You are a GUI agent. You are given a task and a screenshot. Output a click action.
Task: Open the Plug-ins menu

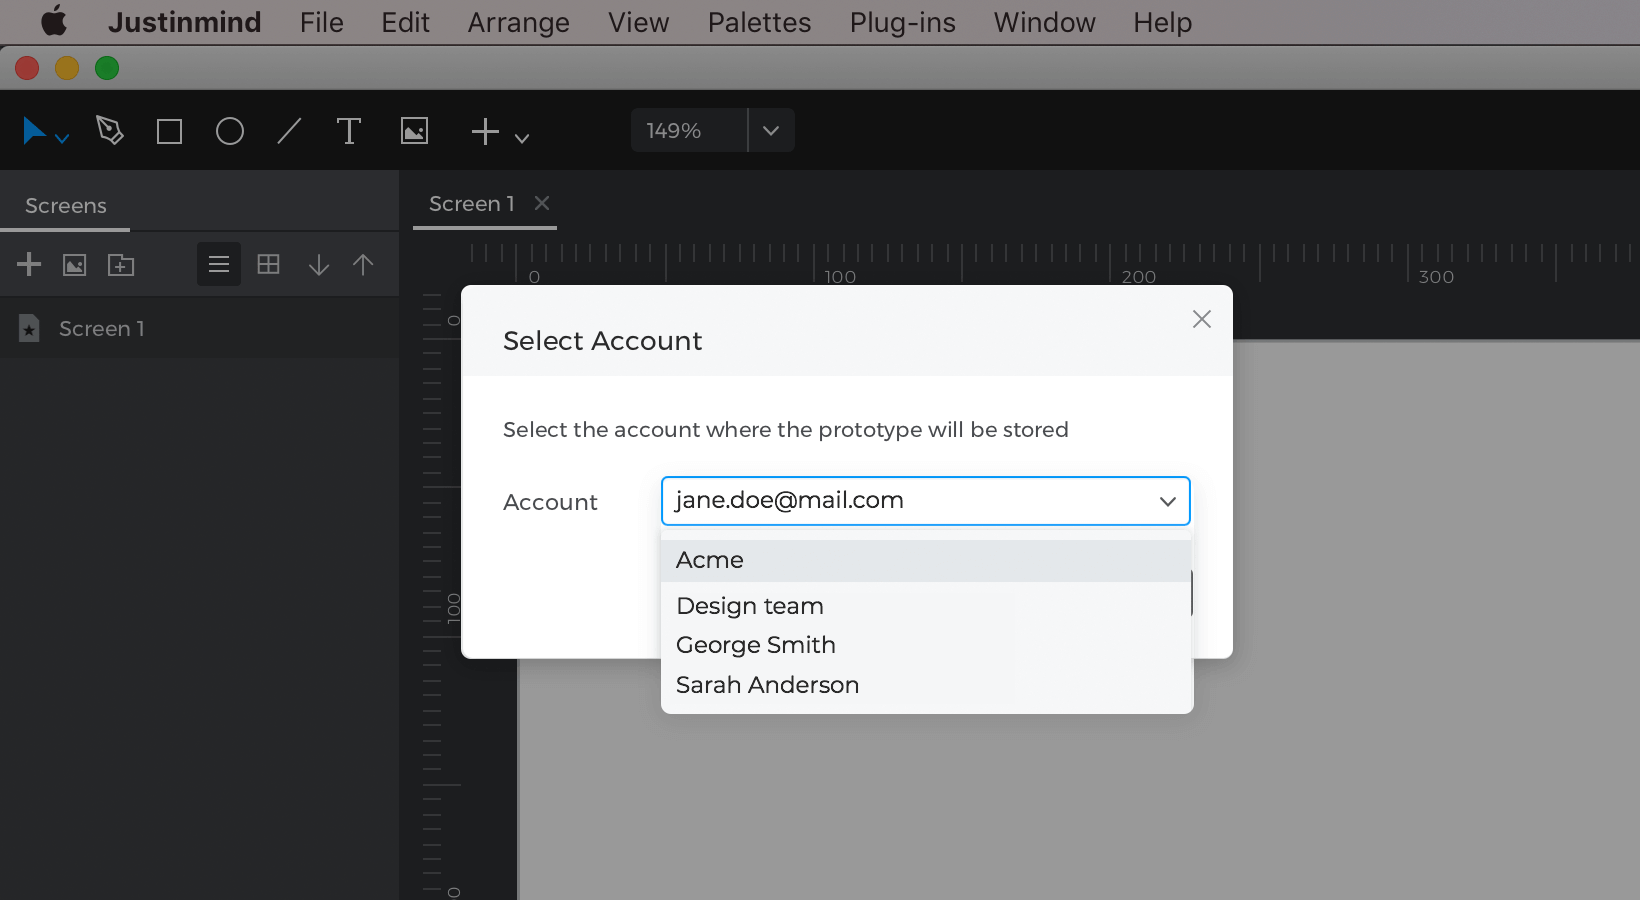tap(902, 22)
